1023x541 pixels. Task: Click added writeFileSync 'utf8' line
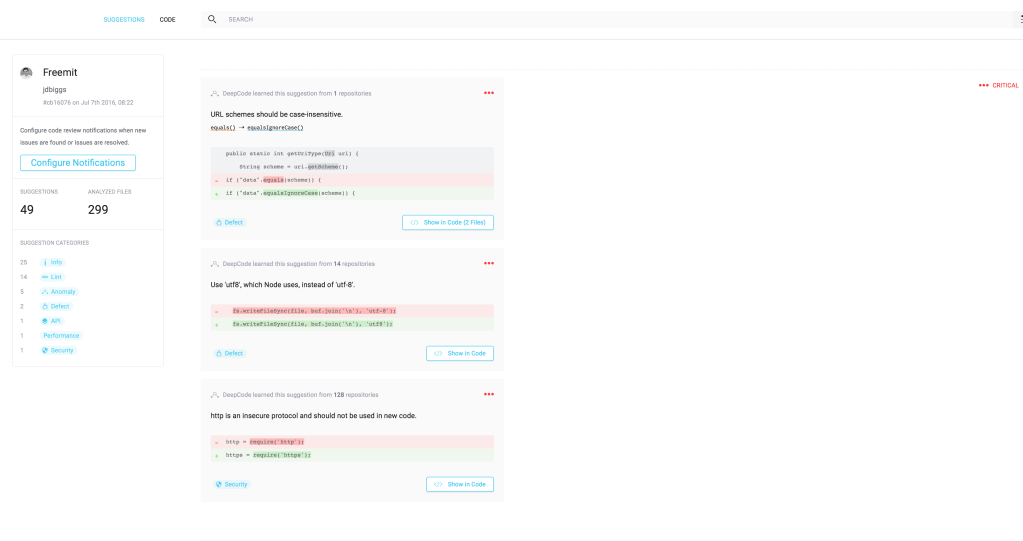tap(352, 324)
